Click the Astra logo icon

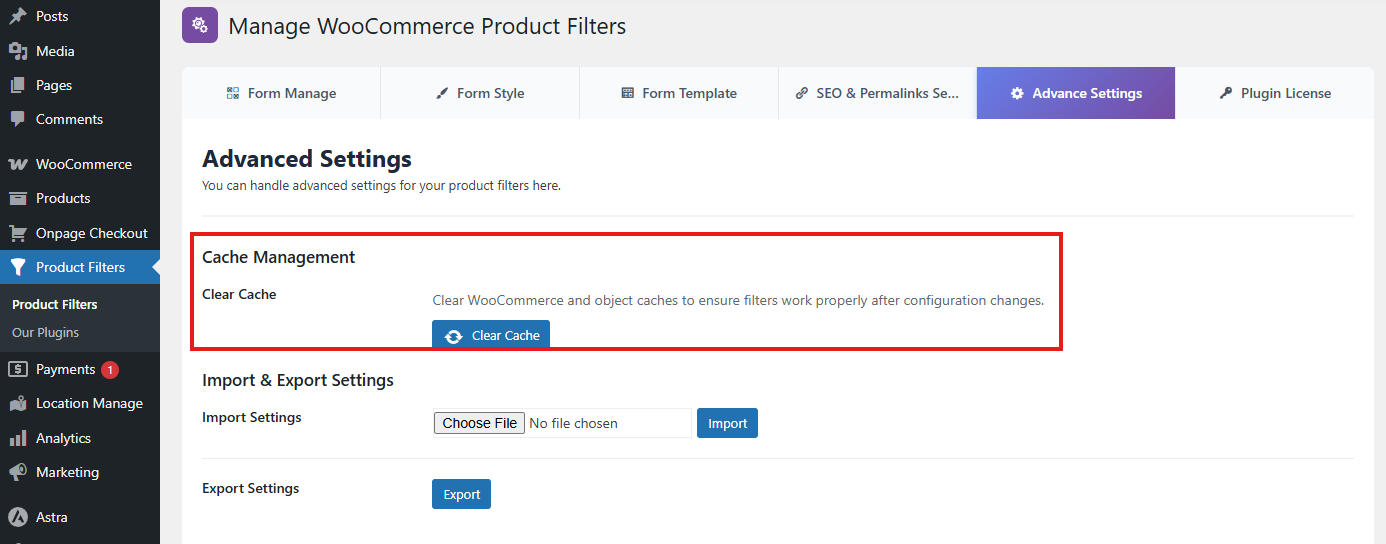click(x=18, y=517)
